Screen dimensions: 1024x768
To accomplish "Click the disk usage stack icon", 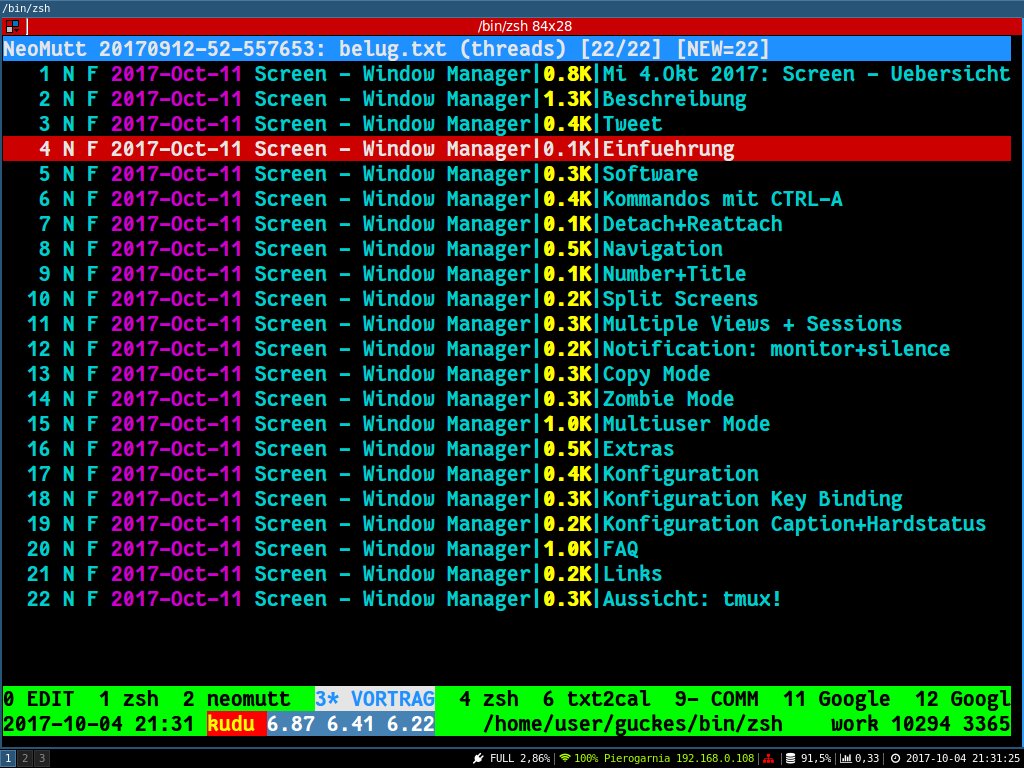I will (x=790, y=758).
